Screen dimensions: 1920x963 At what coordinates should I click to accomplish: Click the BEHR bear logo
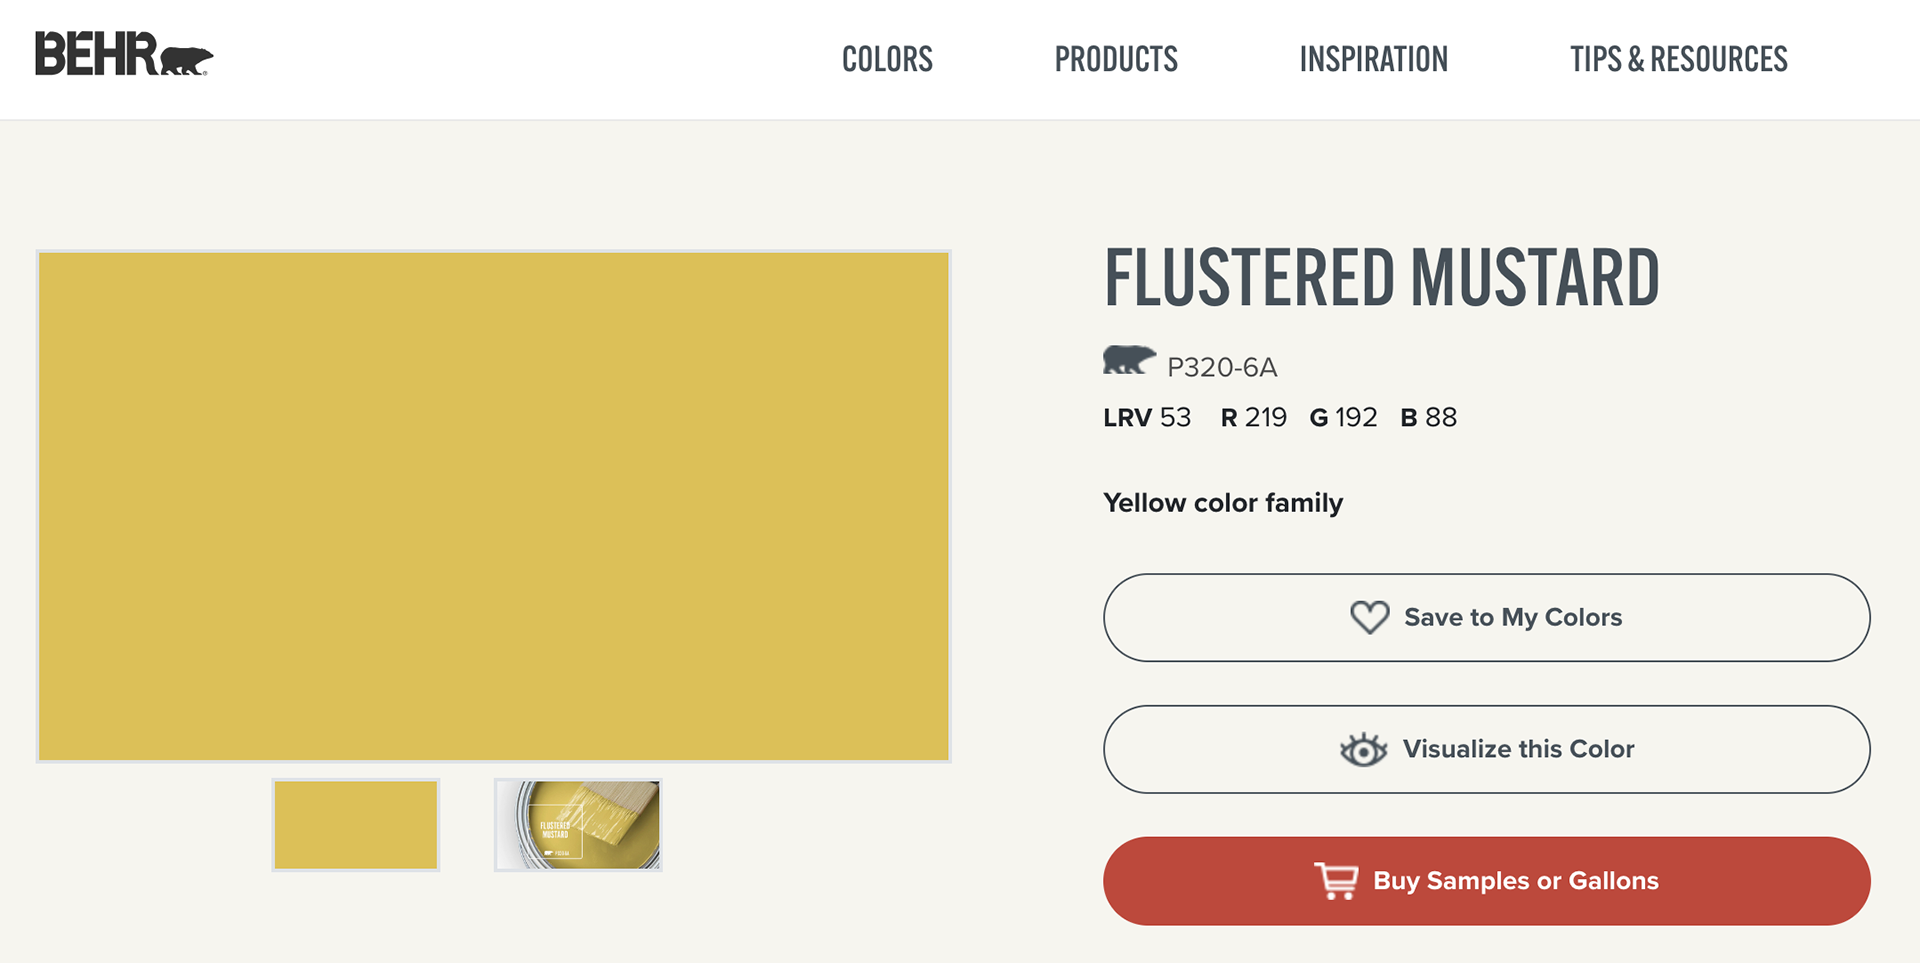(x=124, y=55)
